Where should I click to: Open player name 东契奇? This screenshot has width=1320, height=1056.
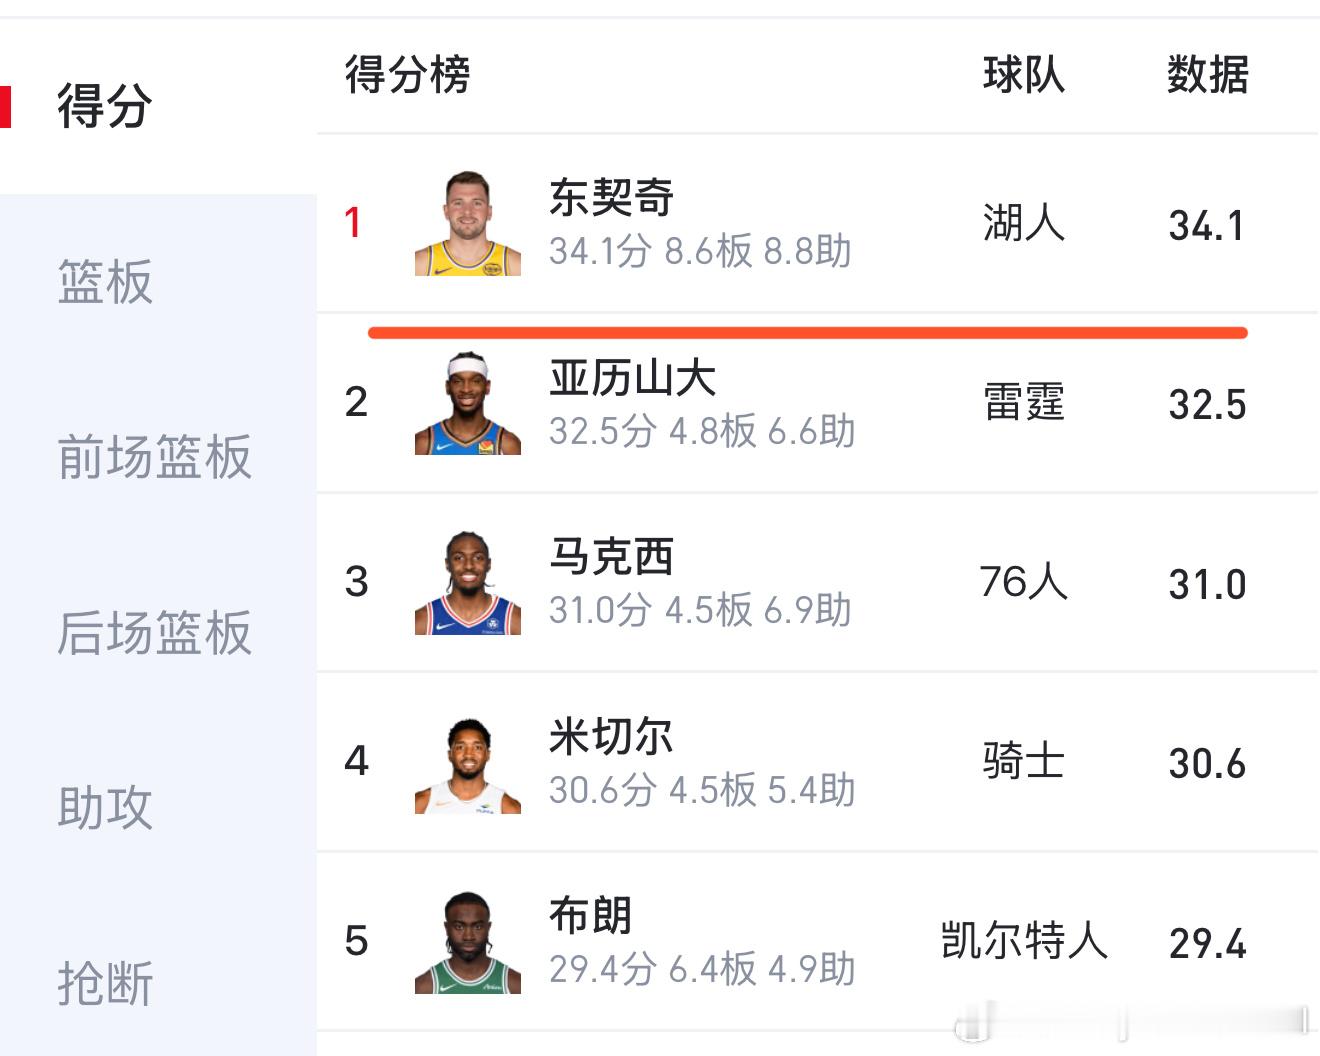click(x=611, y=198)
